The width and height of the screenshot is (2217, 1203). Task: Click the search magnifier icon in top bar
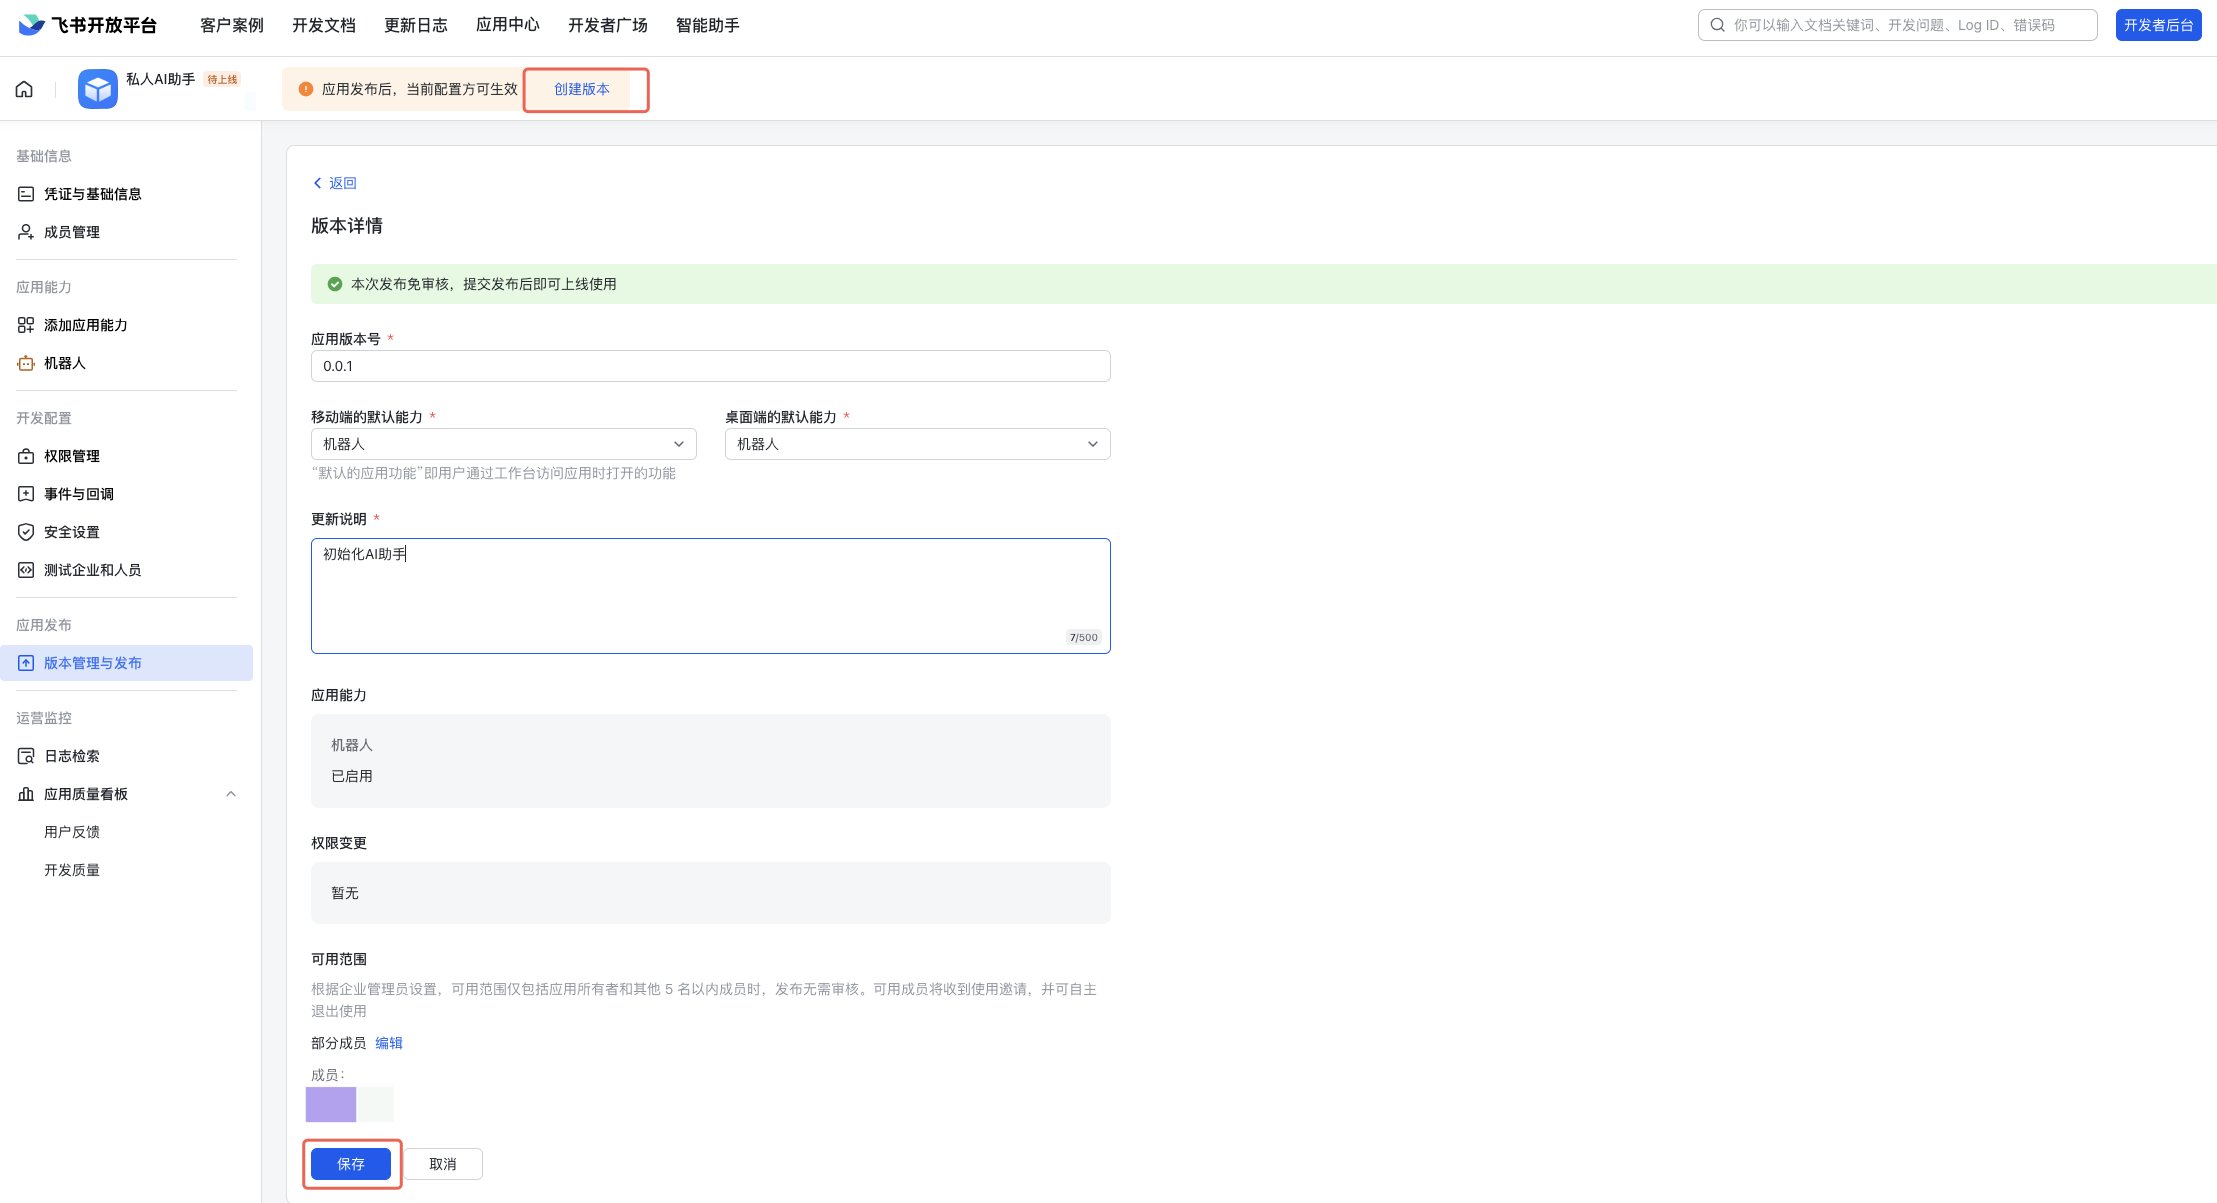[x=1717, y=25]
